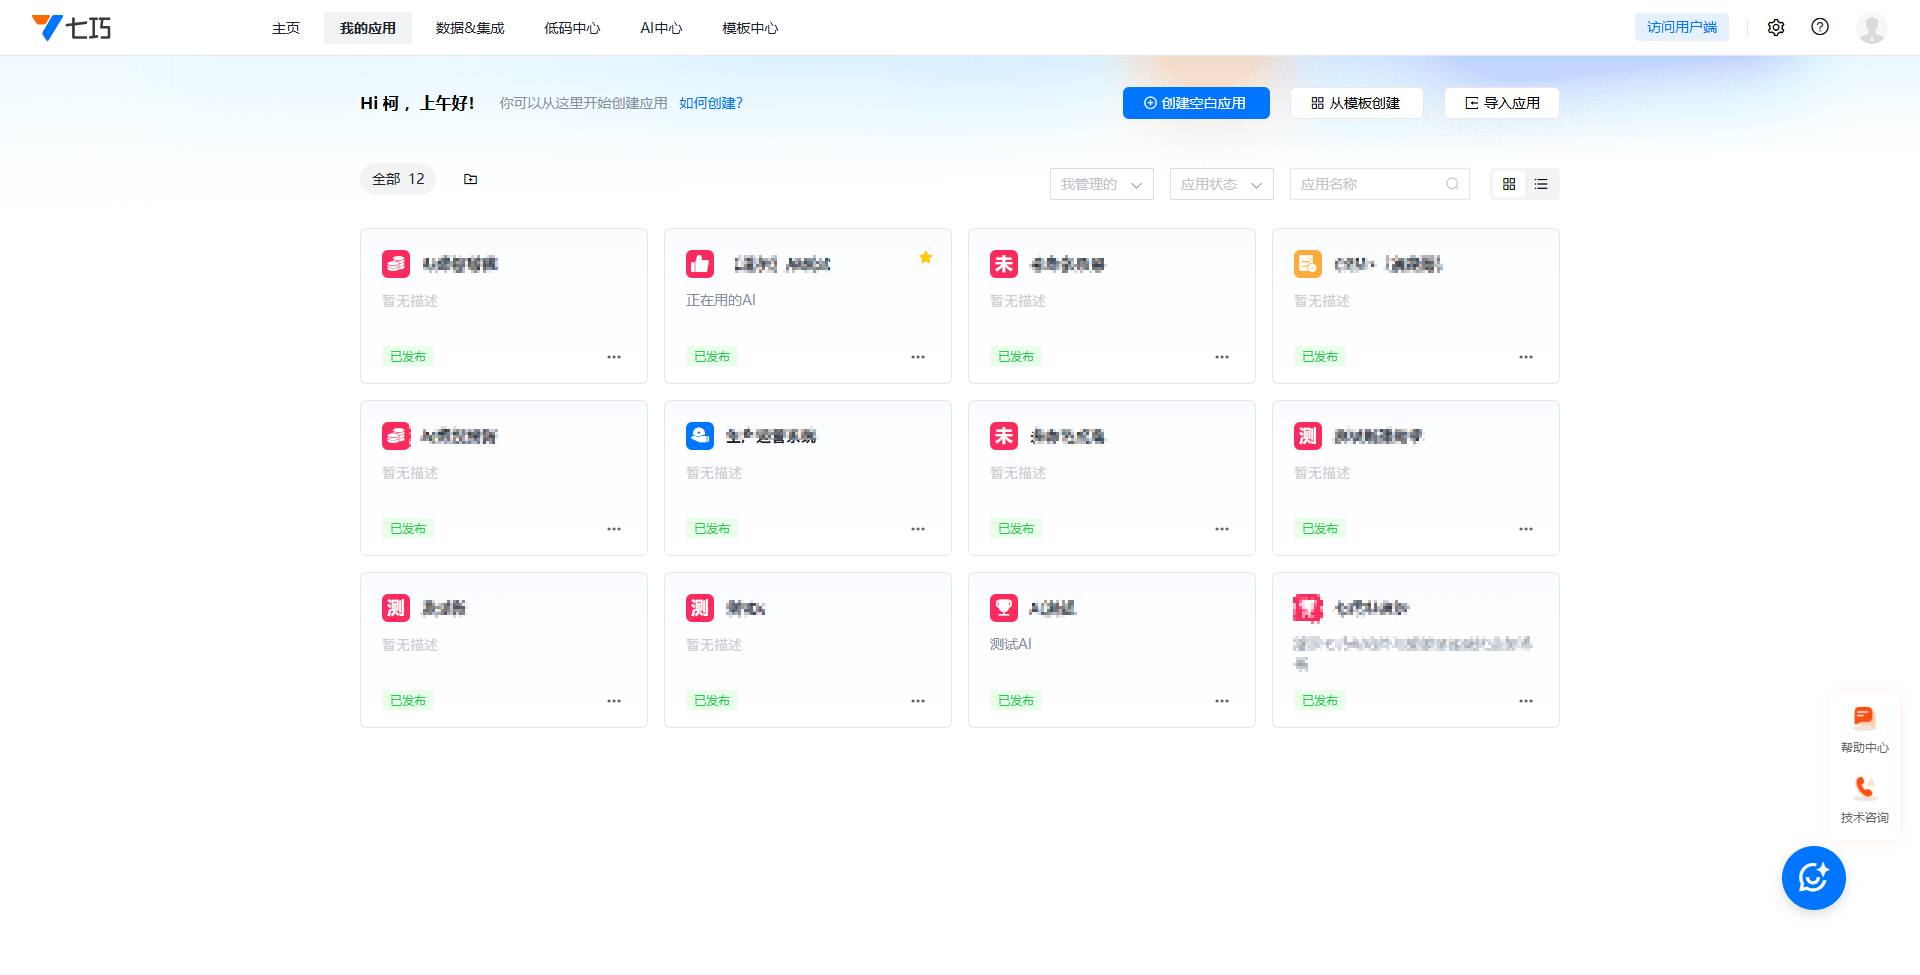Image resolution: width=1920 pixels, height=975 pixels.
Task: Switch to grid card view
Action: [1509, 184]
